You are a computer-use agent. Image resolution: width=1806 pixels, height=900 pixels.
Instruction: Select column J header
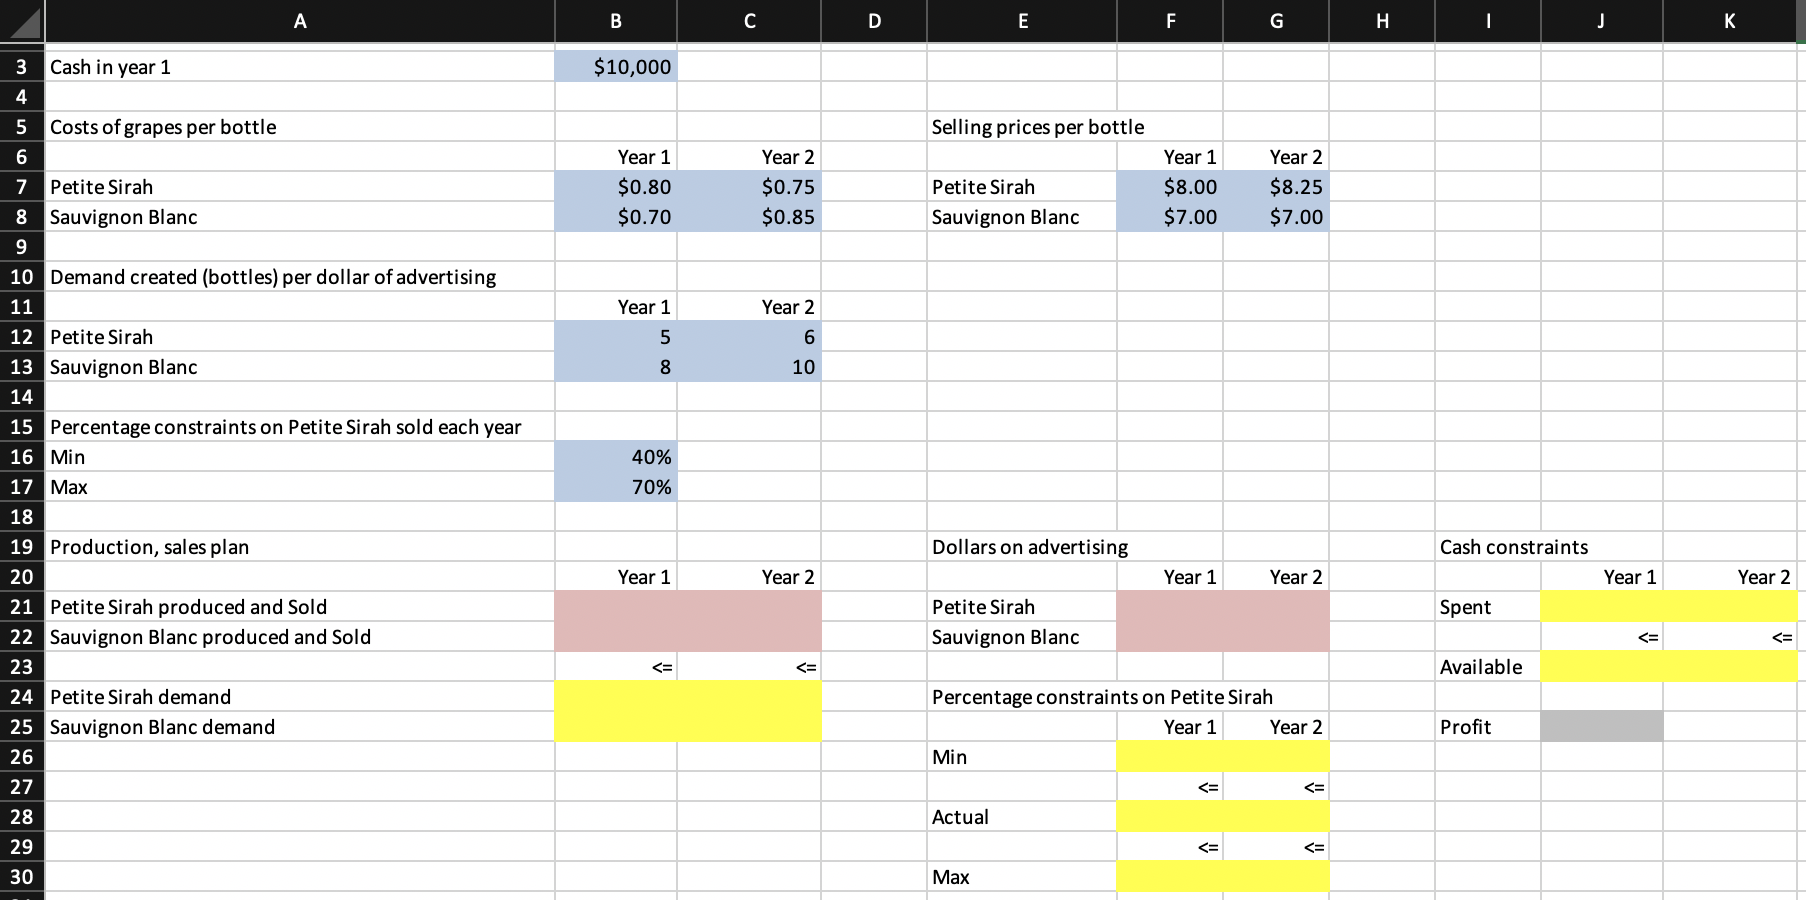click(x=1602, y=21)
